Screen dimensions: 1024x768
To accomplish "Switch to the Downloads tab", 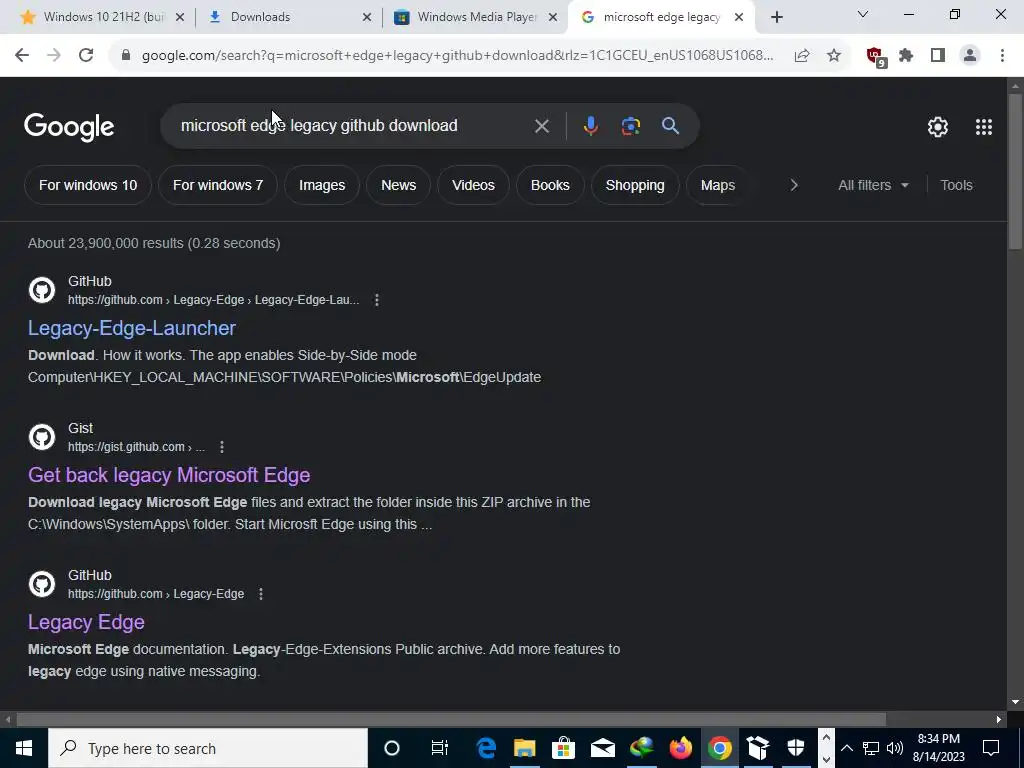I will tap(287, 17).
